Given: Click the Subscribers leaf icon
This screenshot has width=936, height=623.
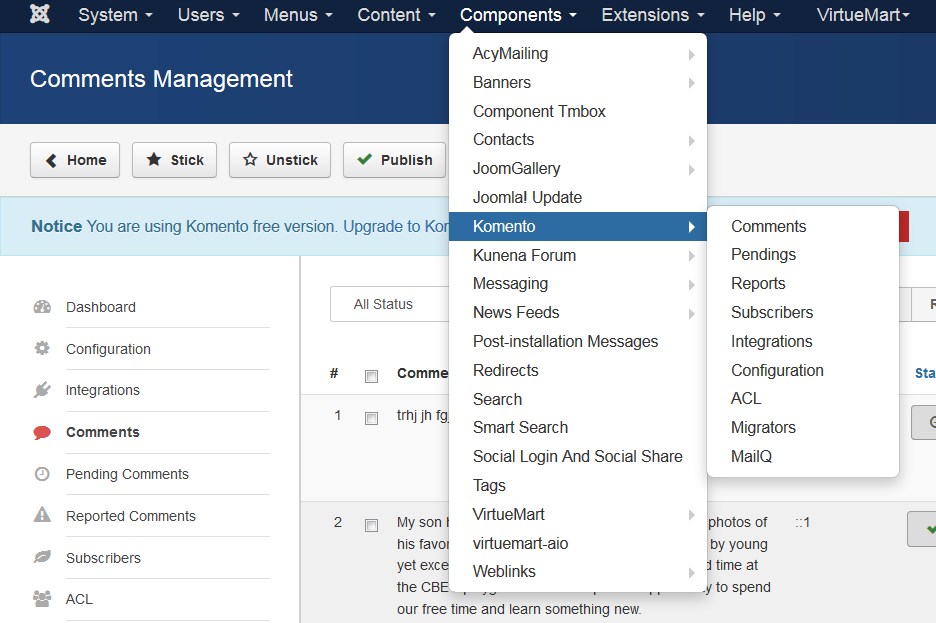Looking at the screenshot, I should click(x=42, y=557).
